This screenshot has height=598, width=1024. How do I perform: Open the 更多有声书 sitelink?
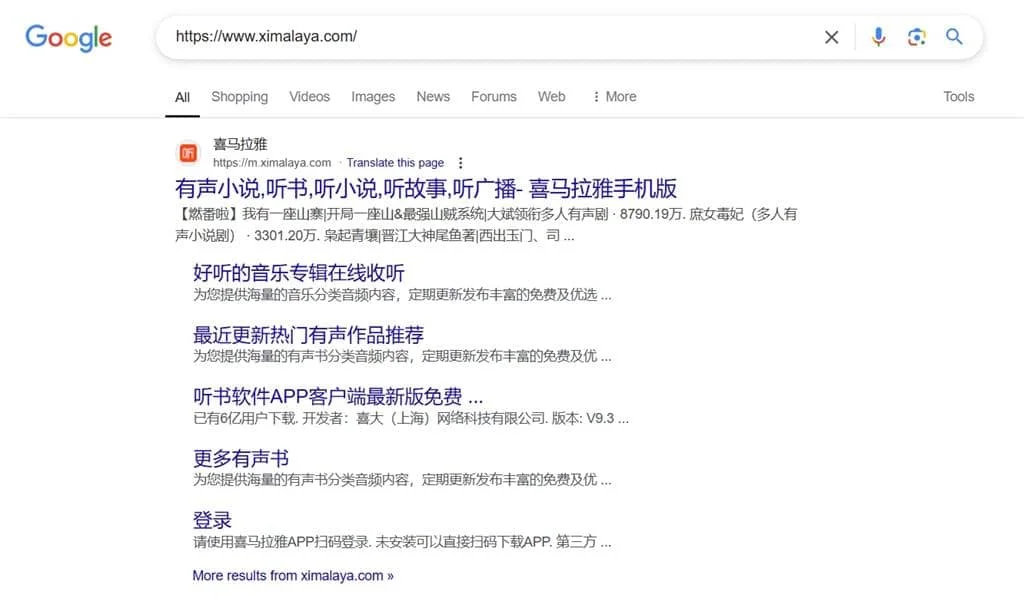pyautogui.click(x=240, y=458)
